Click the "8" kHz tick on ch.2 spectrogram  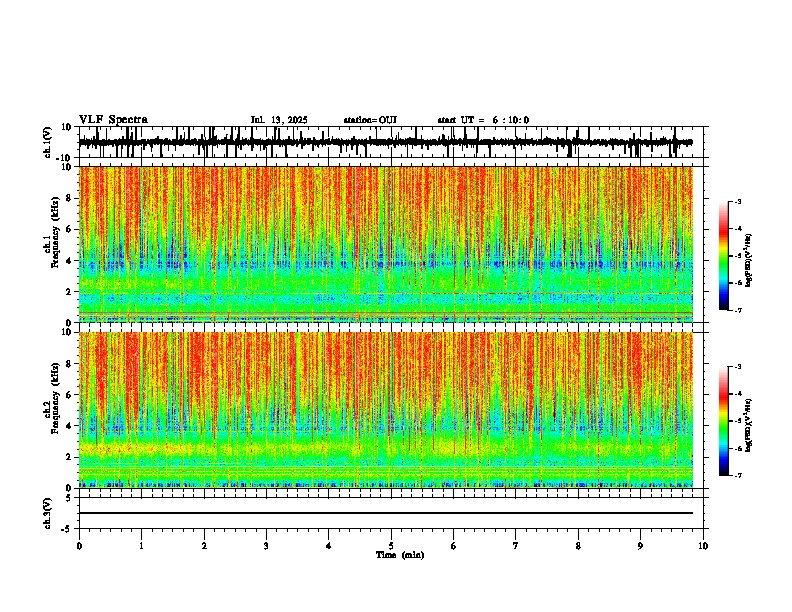tap(70, 364)
